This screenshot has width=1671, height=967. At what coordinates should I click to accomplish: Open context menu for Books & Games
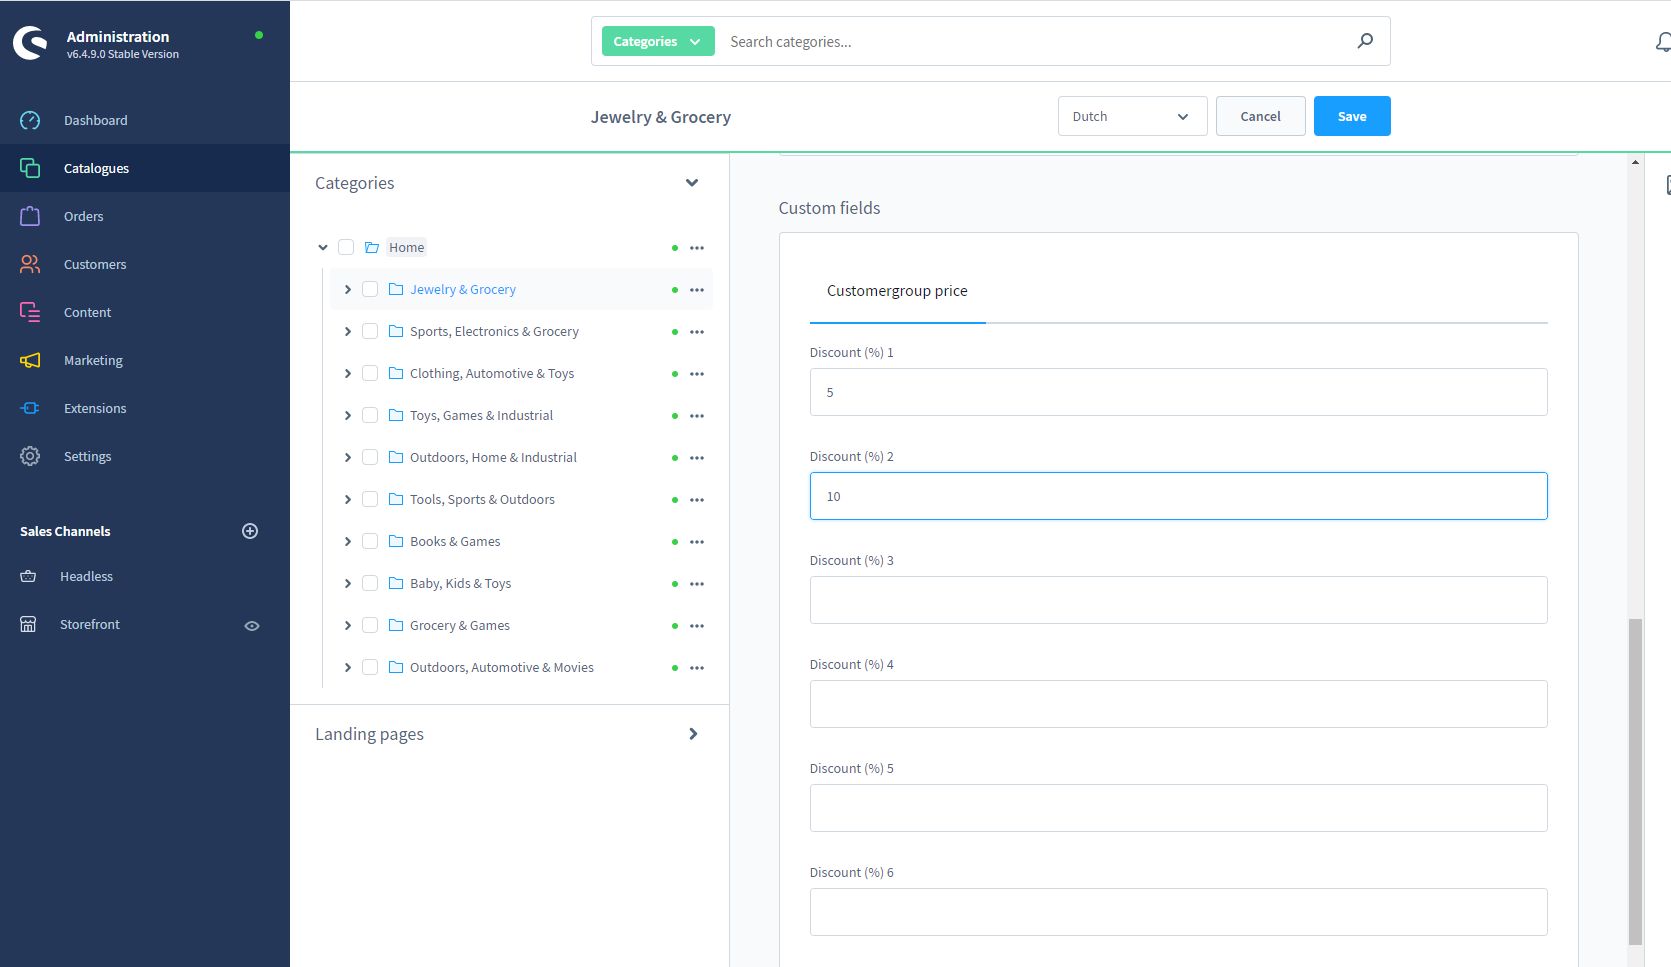tap(697, 542)
